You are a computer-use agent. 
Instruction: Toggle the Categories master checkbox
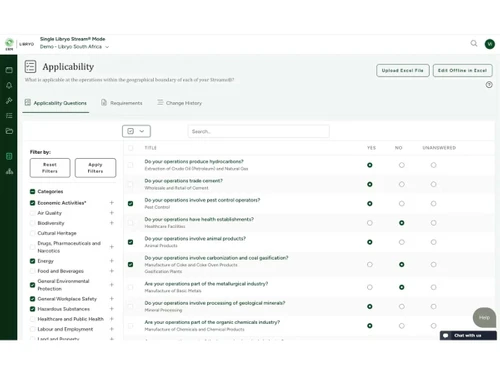32,191
